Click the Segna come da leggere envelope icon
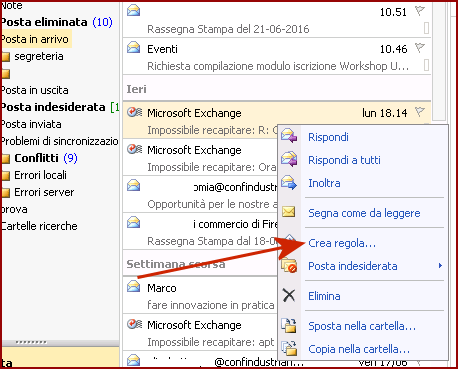This screenshot has height=369, width=458. (289, 211)
